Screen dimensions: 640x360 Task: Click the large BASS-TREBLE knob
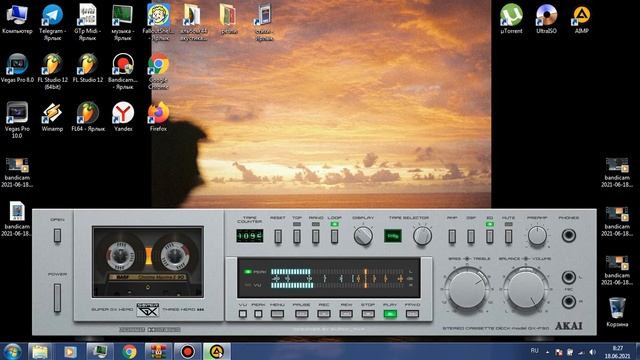click(x=467, y=289)
